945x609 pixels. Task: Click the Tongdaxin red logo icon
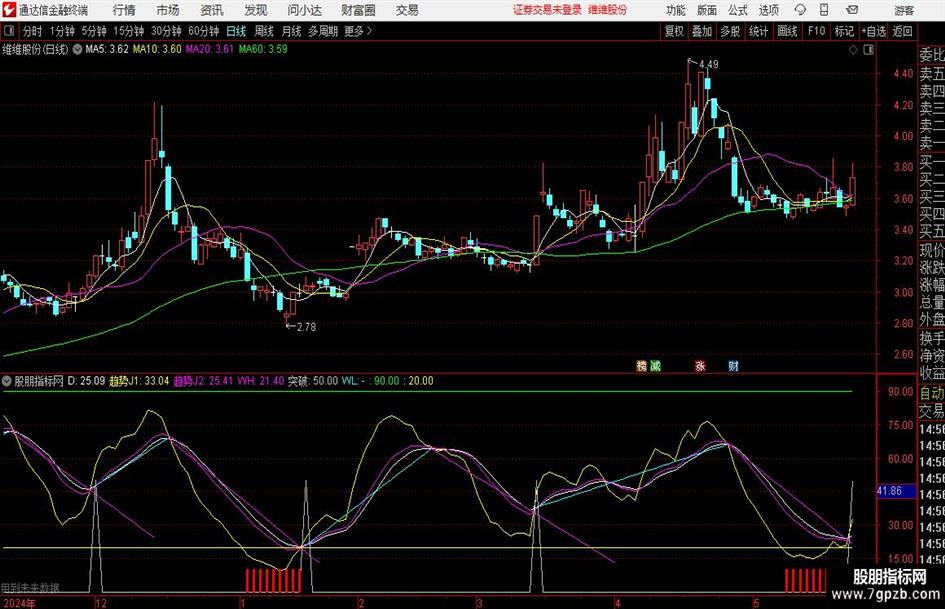[9, 10]
